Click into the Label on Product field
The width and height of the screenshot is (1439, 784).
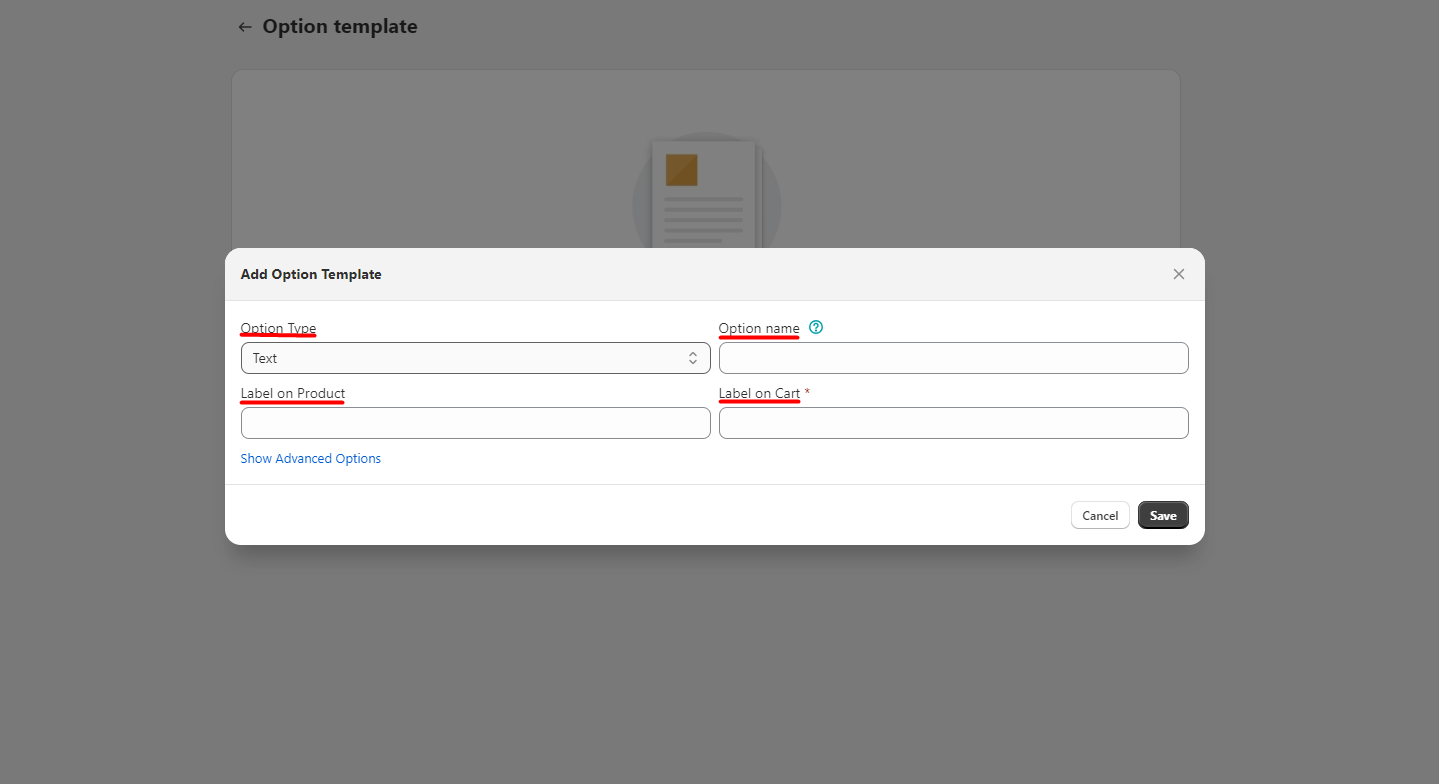coord(475,423)
